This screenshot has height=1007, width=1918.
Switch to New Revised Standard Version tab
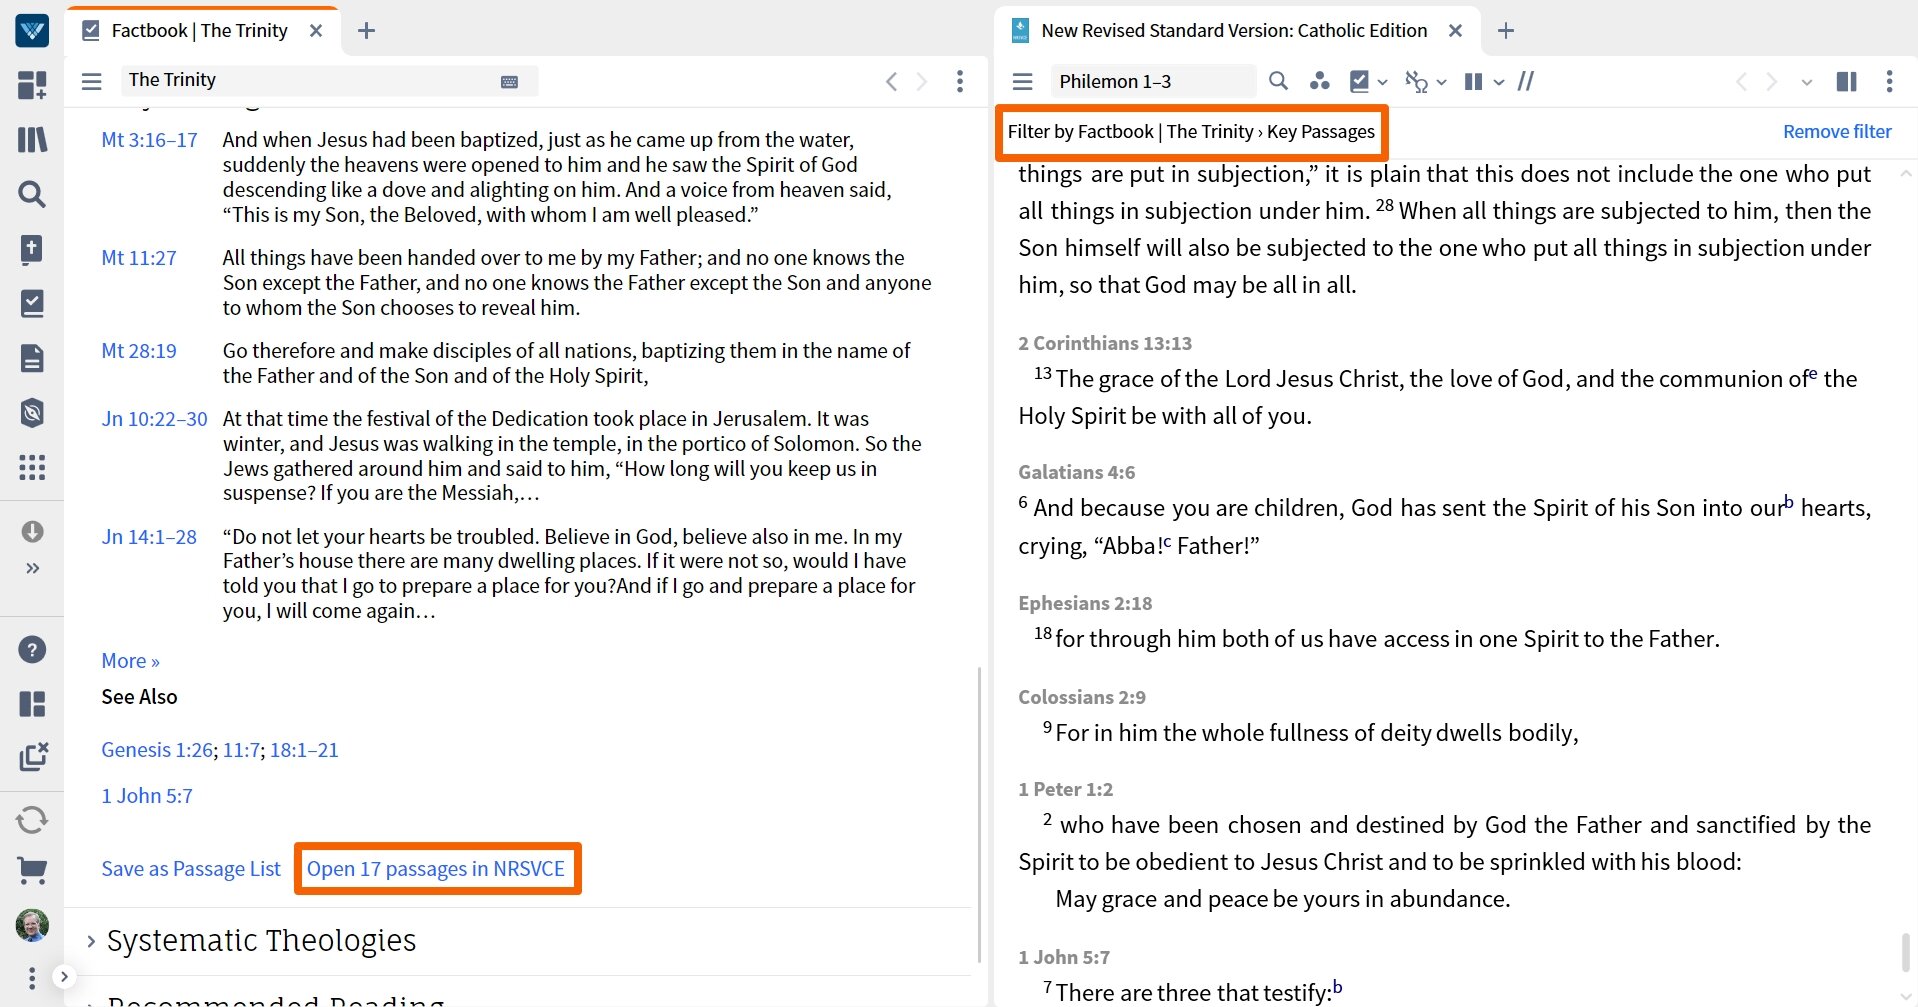pyautogui.click(x=1233, y=31)
